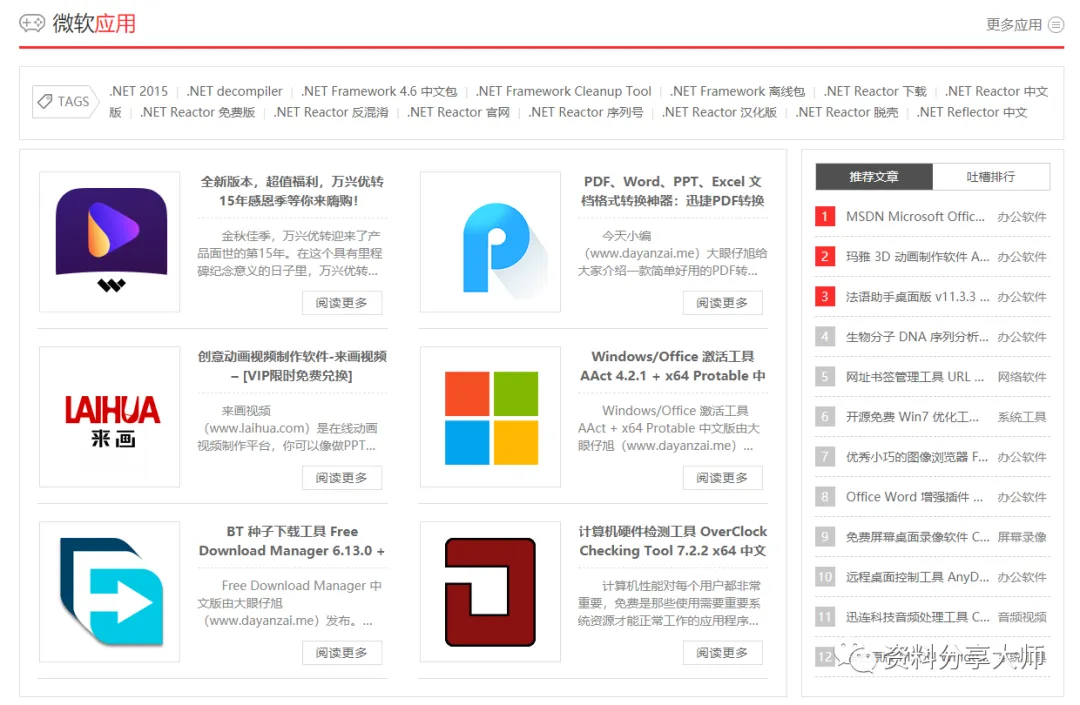
Task: Open title Windows/Office 激活工具 AAct 4.2.1
Action: [x=673, y=366]
